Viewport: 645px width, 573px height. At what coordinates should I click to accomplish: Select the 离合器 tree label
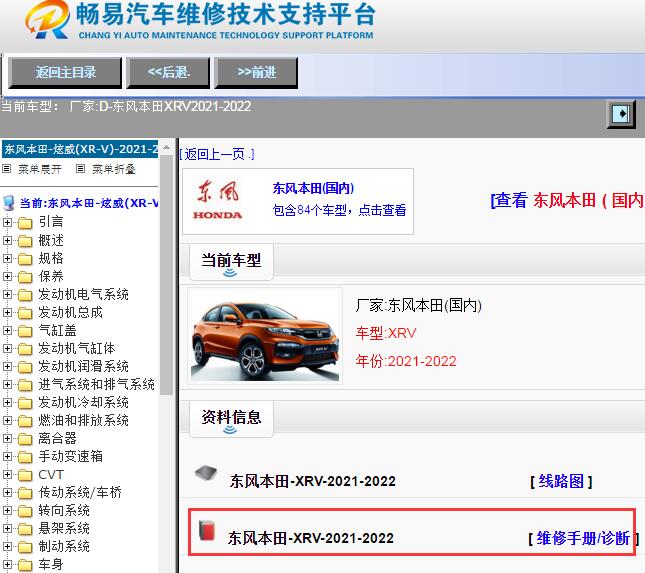(x=58, y=438)
